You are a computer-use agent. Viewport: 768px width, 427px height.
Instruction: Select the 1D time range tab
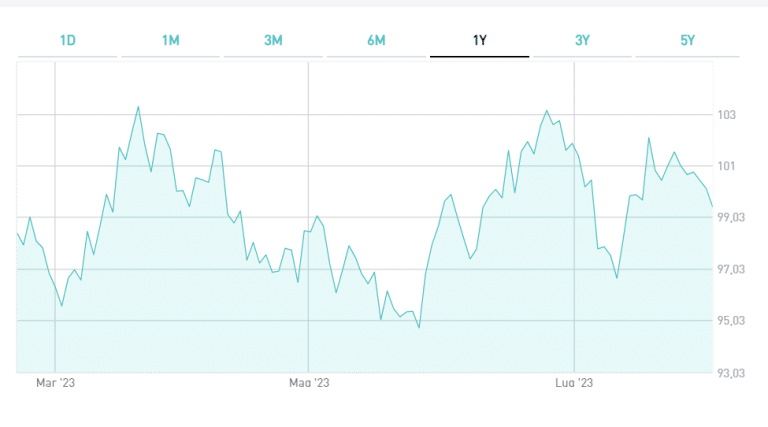68,40
